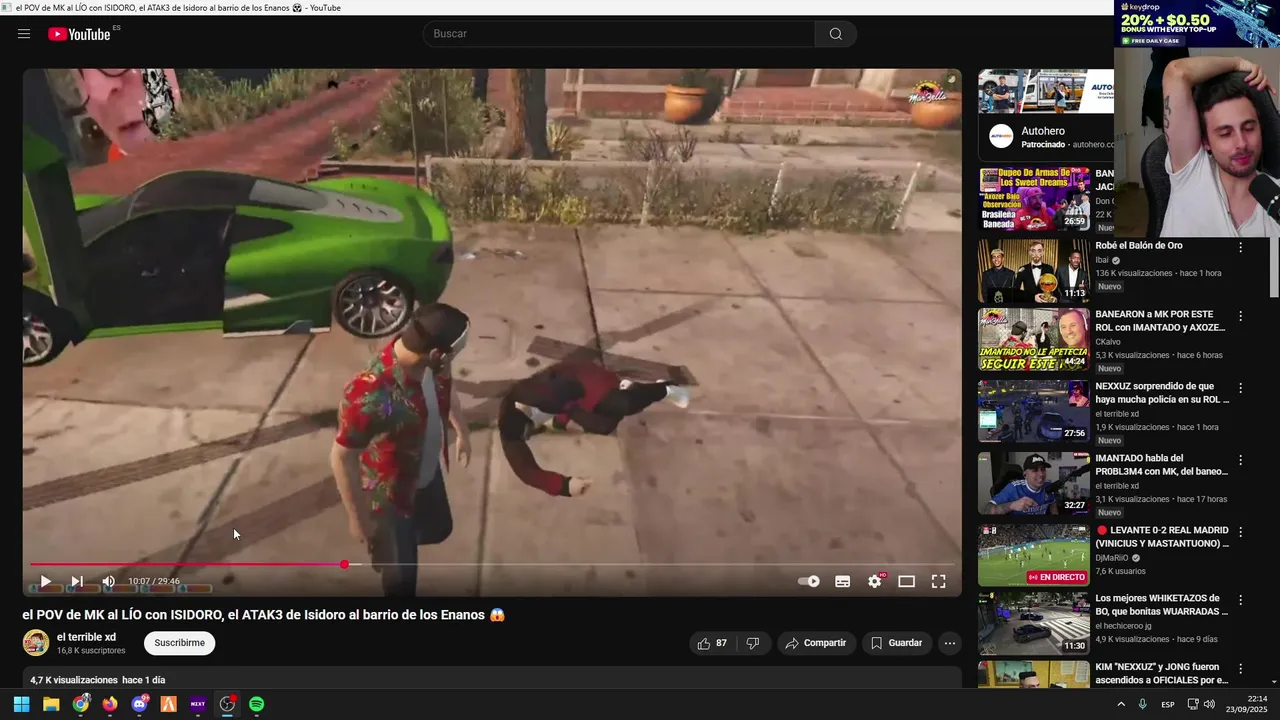This screenshot has height=720, width=1280.
Task: Subscribe with the Suscribirme button
Action: (x=180, y=643)
